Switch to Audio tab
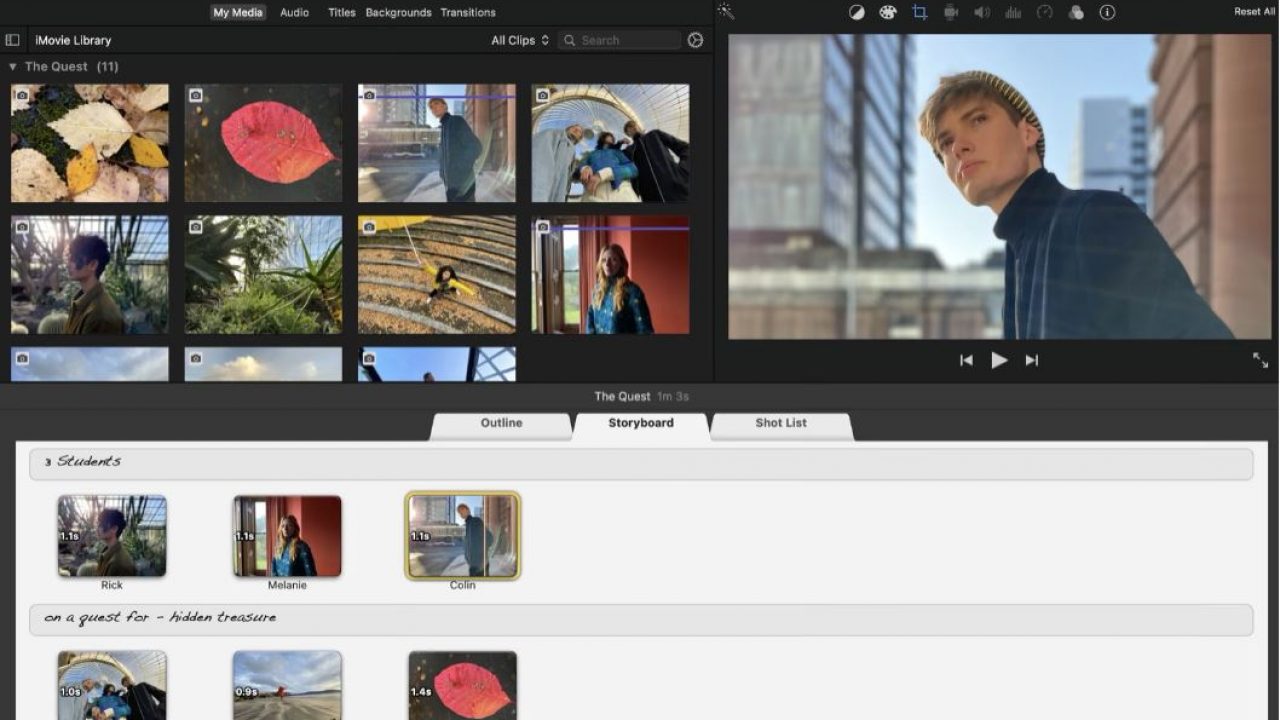Screen dimensions: 1280x720 pos(294,12)
